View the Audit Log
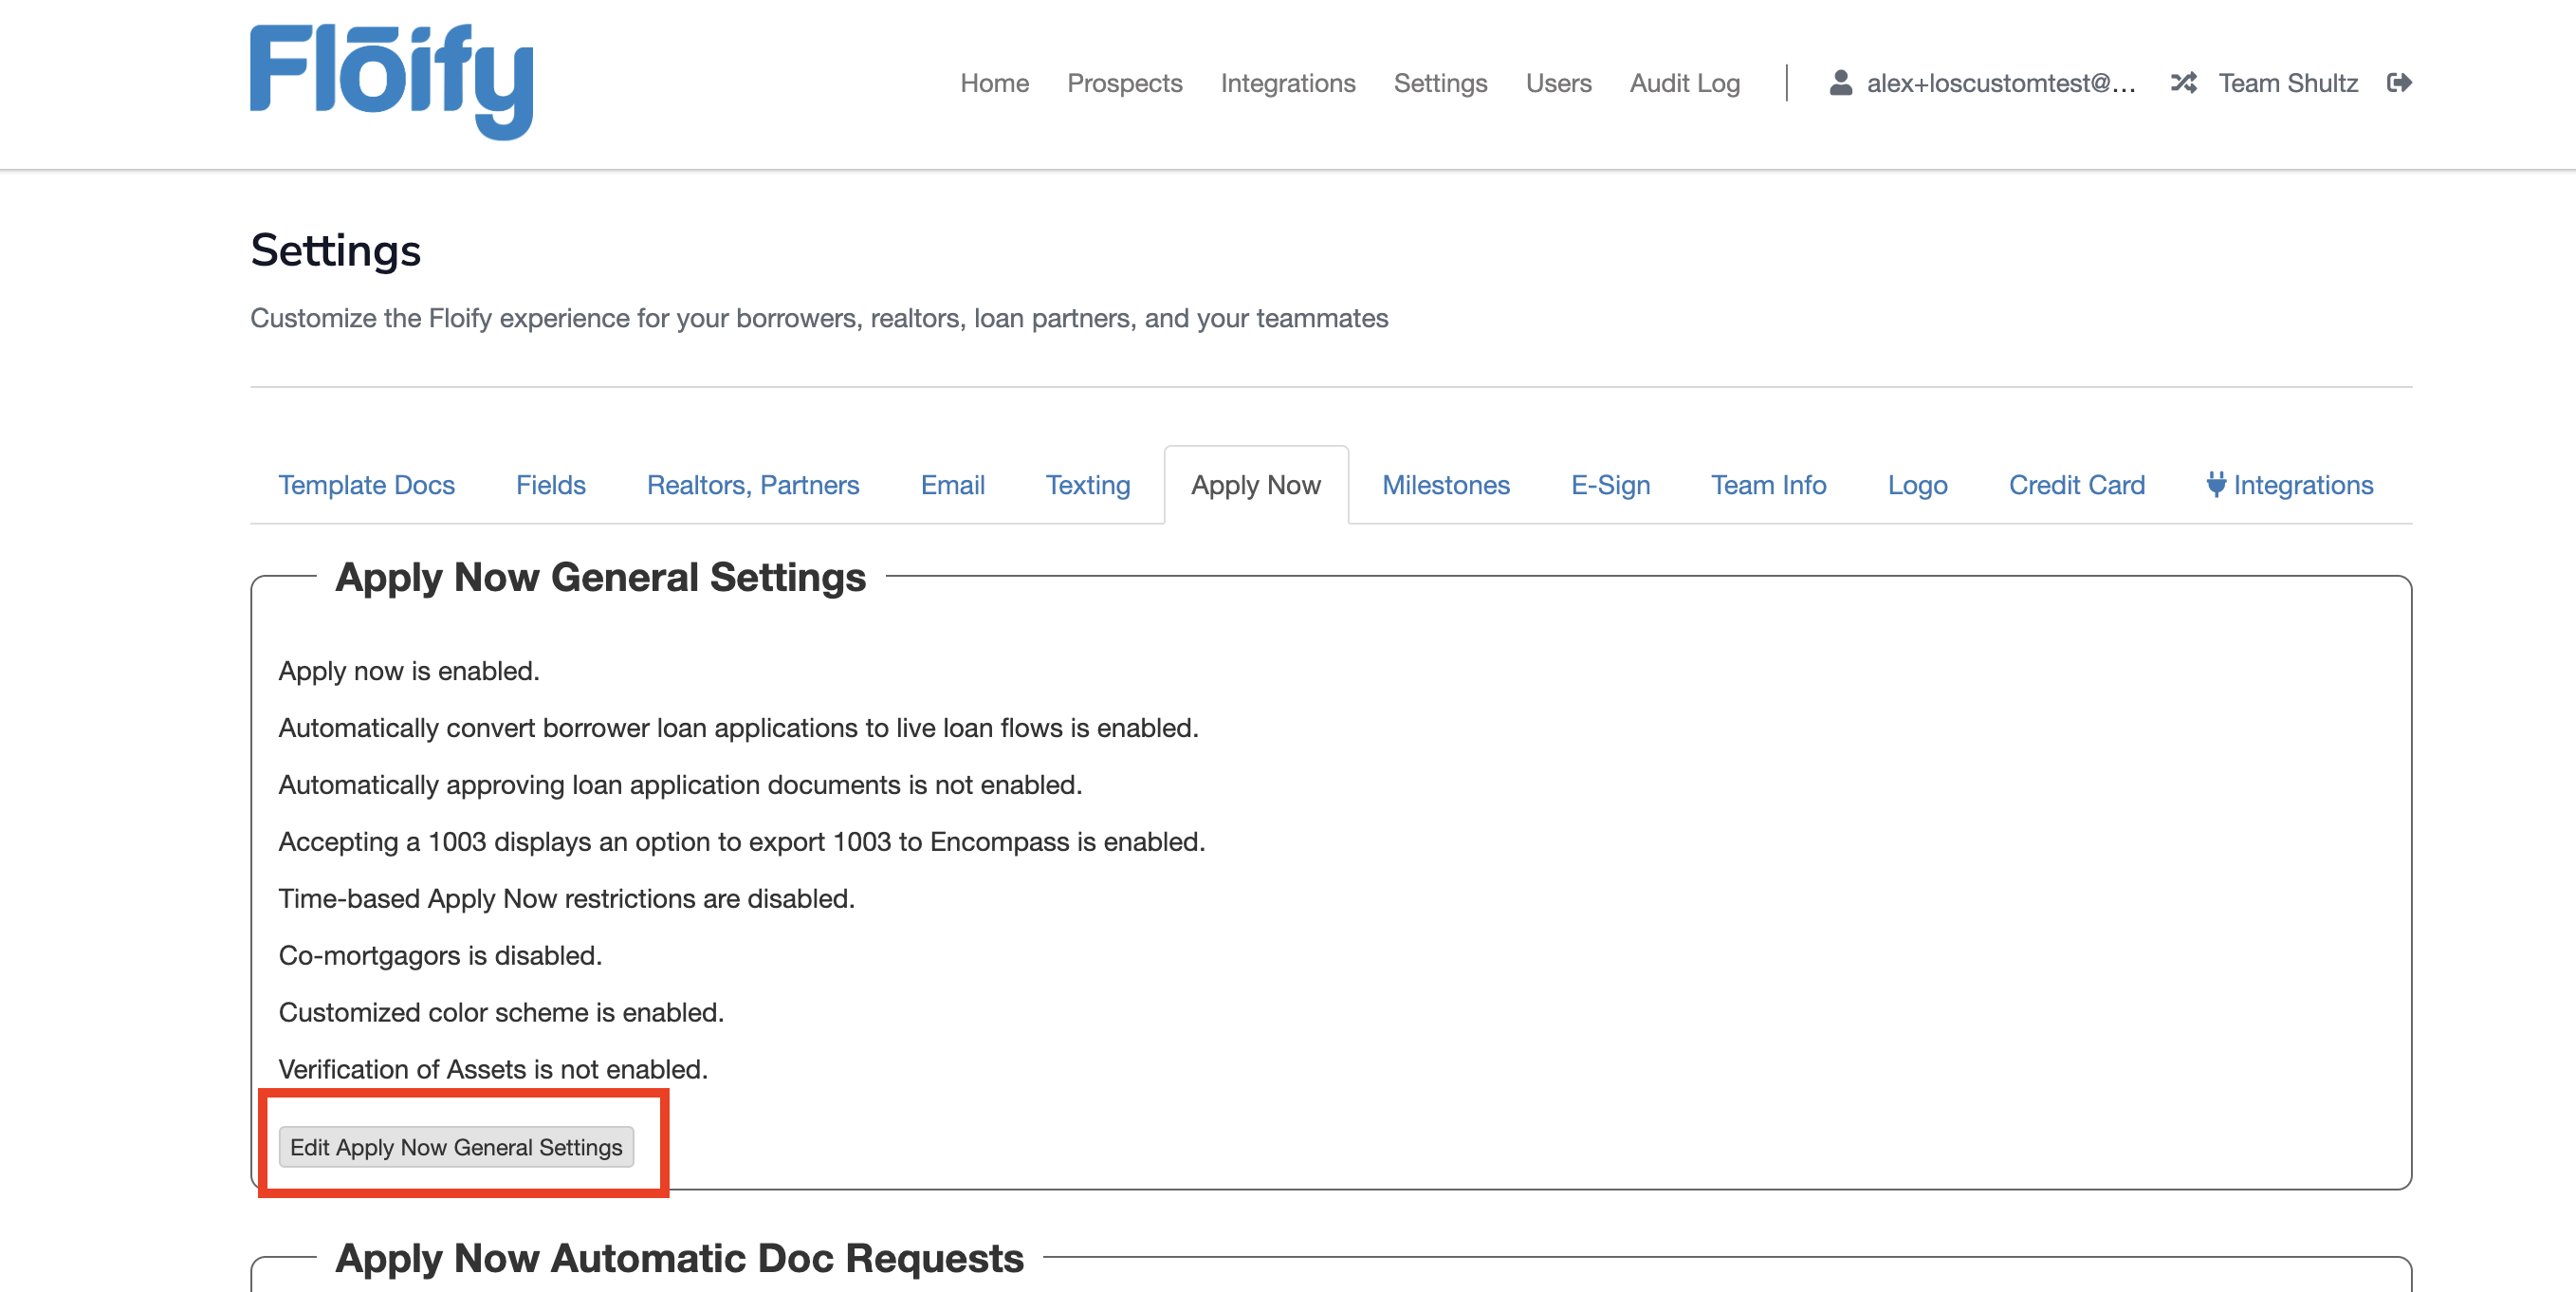The height and width of the screenshot is (1292, 2576). tap(1684, 83)
